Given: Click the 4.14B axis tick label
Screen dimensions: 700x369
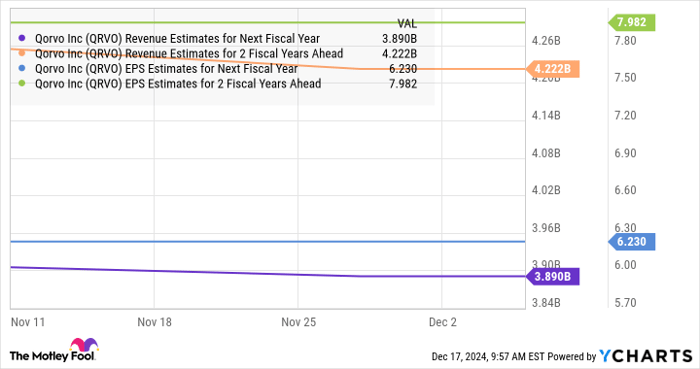Looking at the screenshot, I should tap(546, 116).
